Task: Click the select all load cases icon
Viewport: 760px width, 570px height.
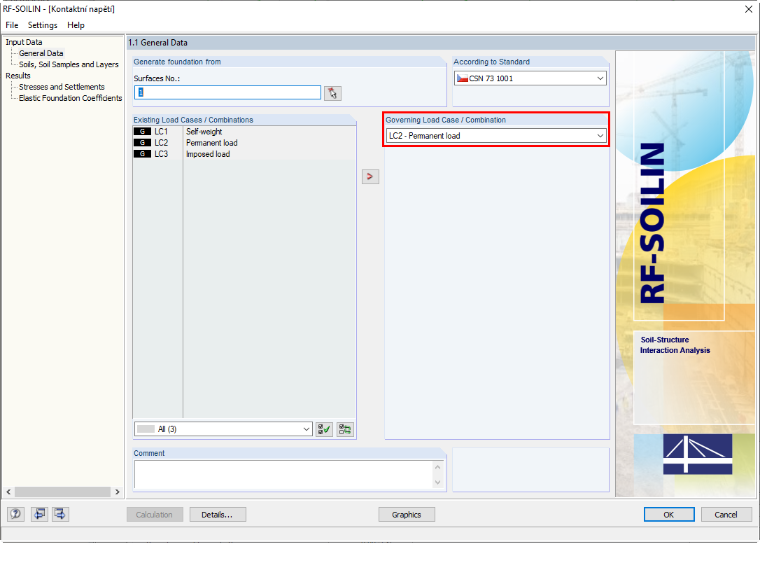Action: click(x=324, y=429)
